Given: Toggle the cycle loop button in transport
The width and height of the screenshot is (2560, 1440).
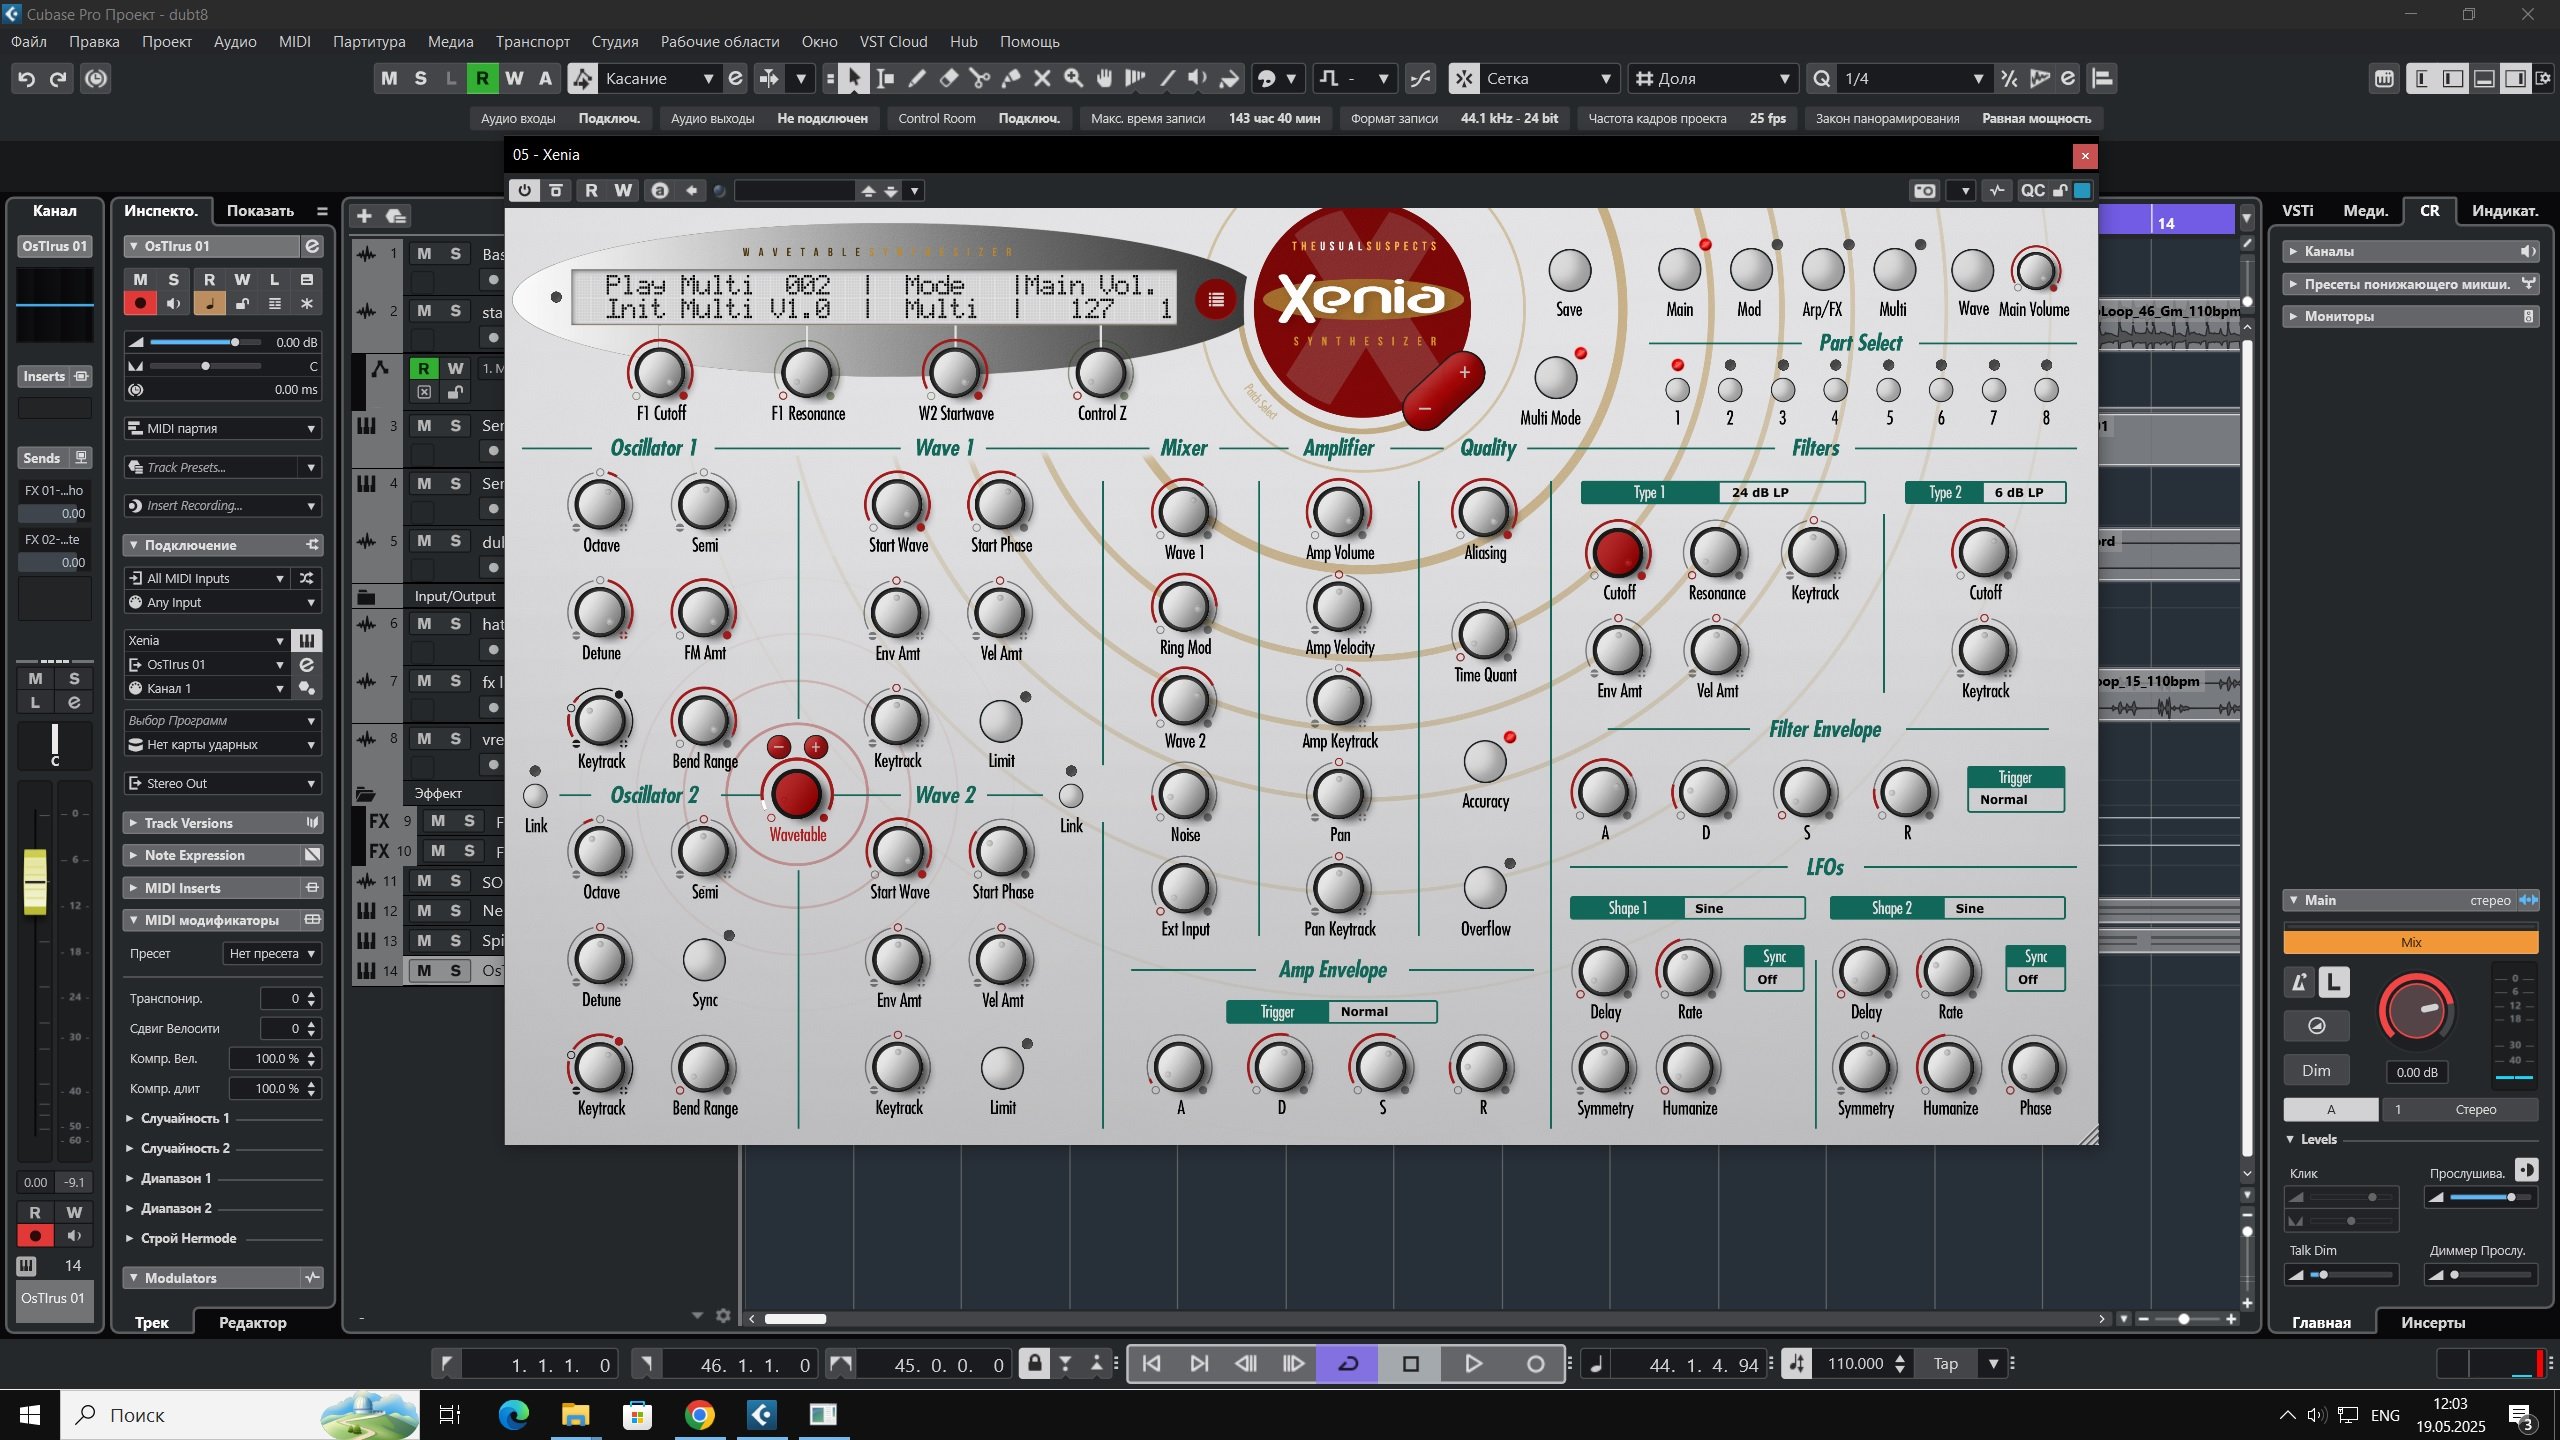Looking at the screenshot, I should [1347, 1364].
